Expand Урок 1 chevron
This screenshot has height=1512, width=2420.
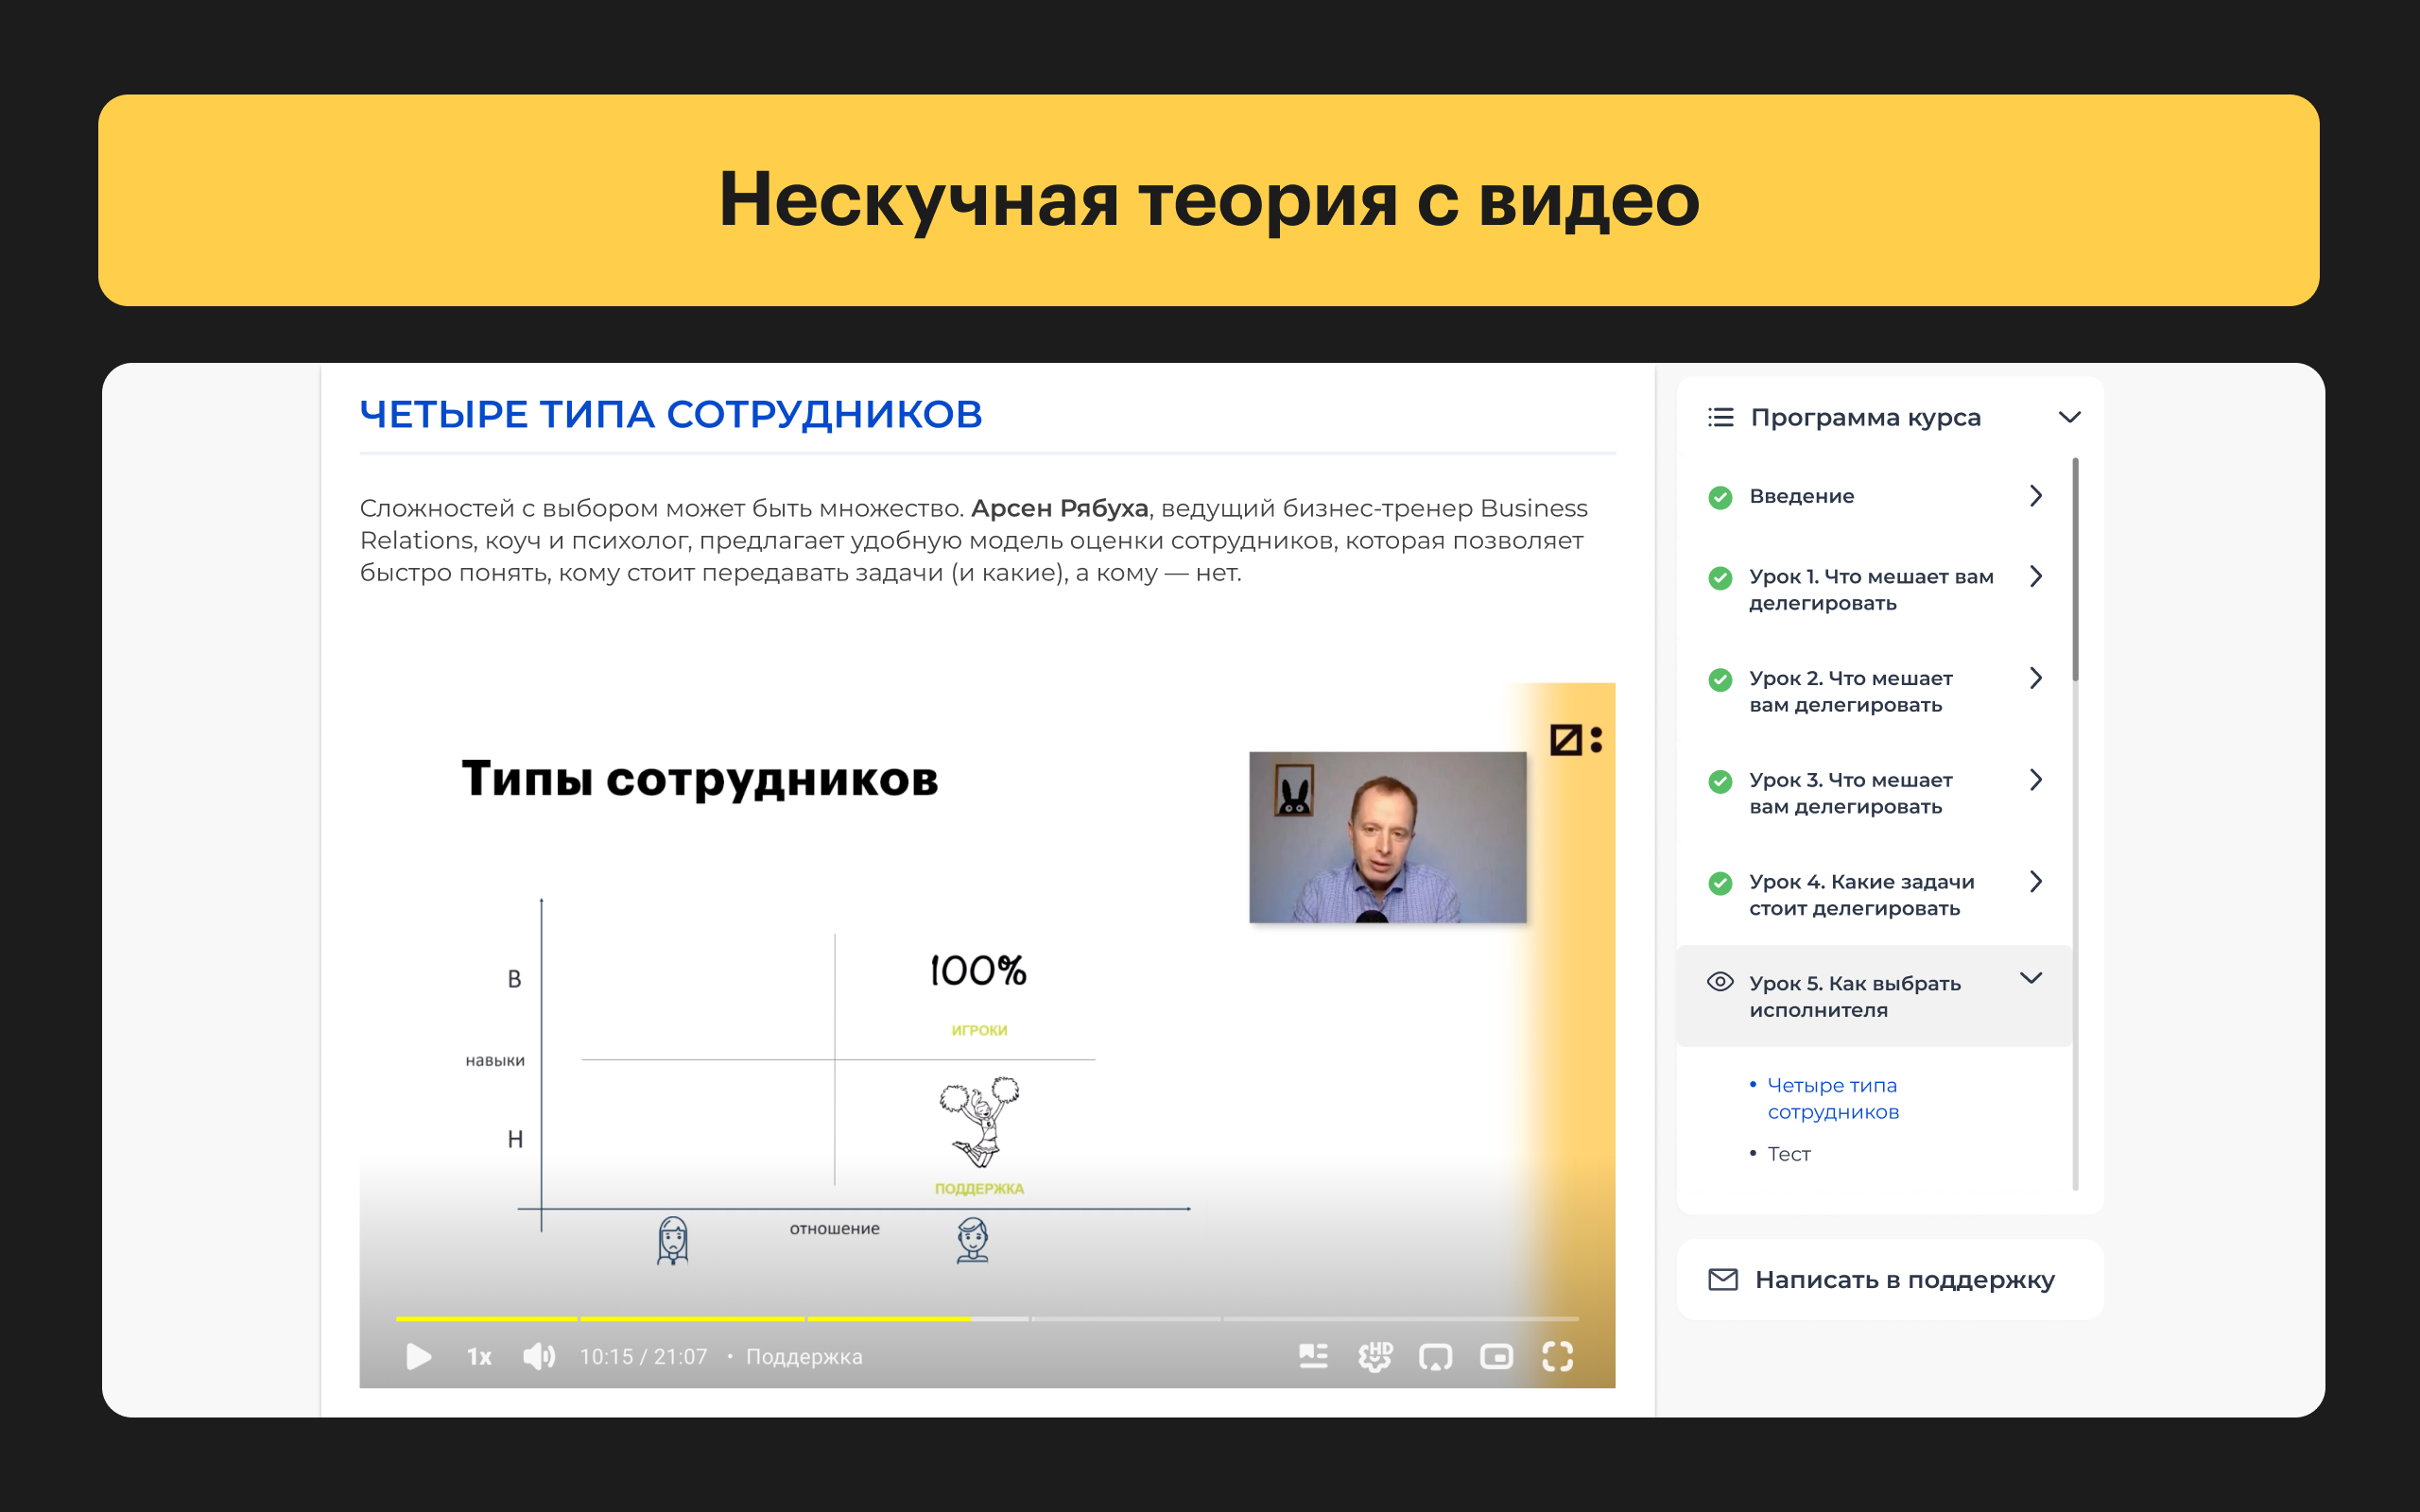click(2035, 576)
